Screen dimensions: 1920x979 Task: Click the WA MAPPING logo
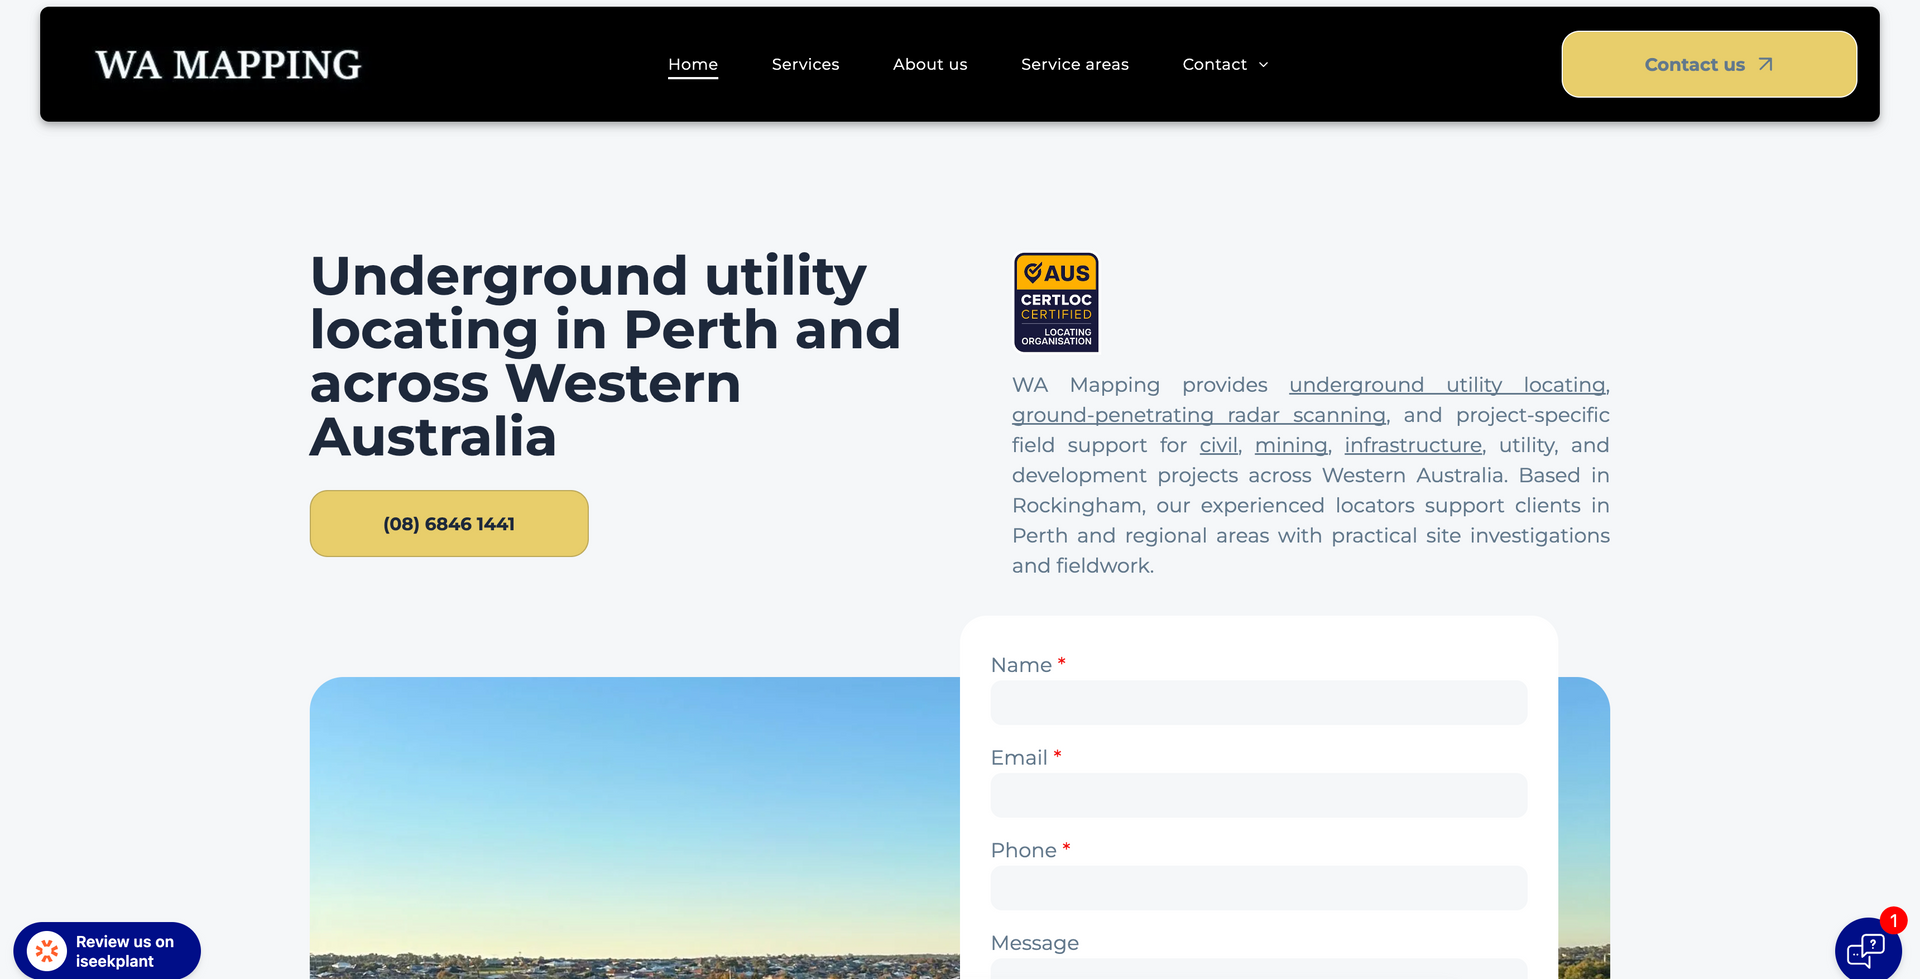pyautogui.click(x=228, y=65)
